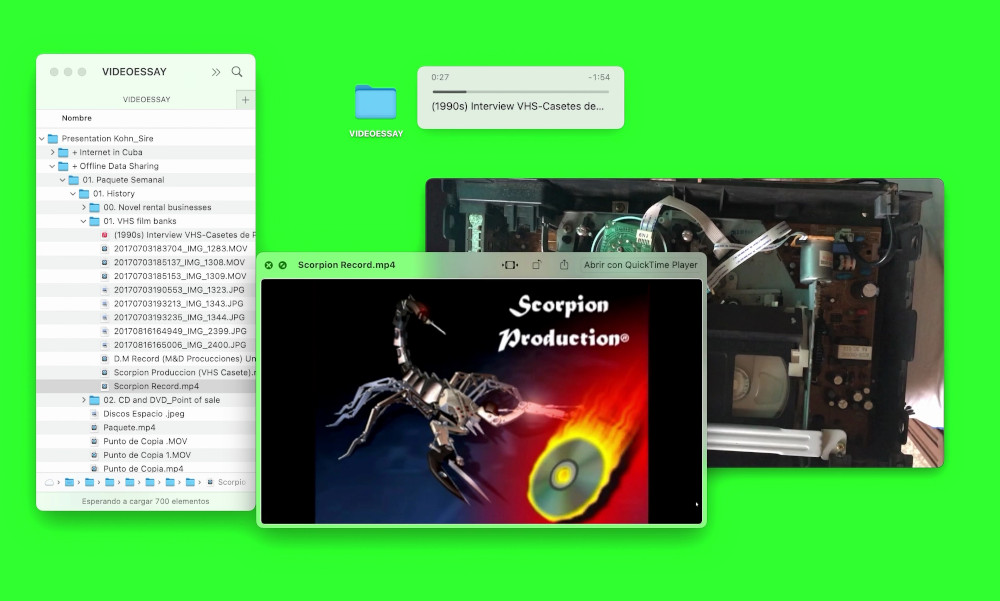Click the fit-to-window icon in Quick Look

click(510, 265)
